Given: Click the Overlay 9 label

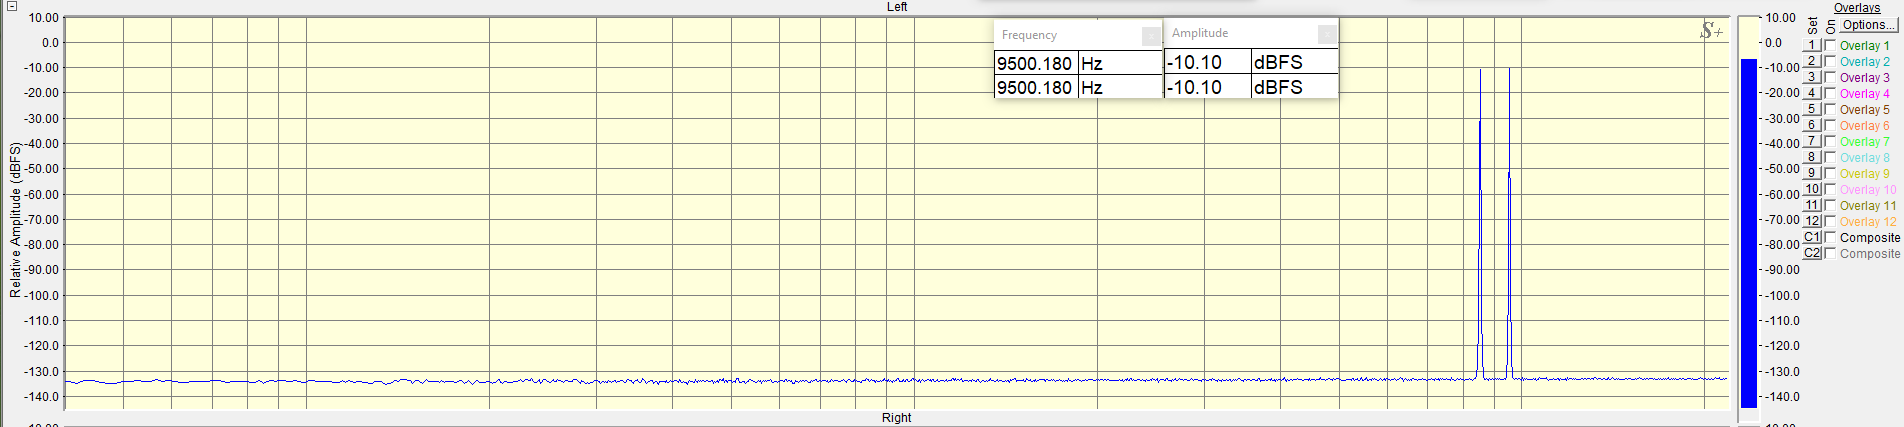Looking at the screenshot, I should point(1864,173).
